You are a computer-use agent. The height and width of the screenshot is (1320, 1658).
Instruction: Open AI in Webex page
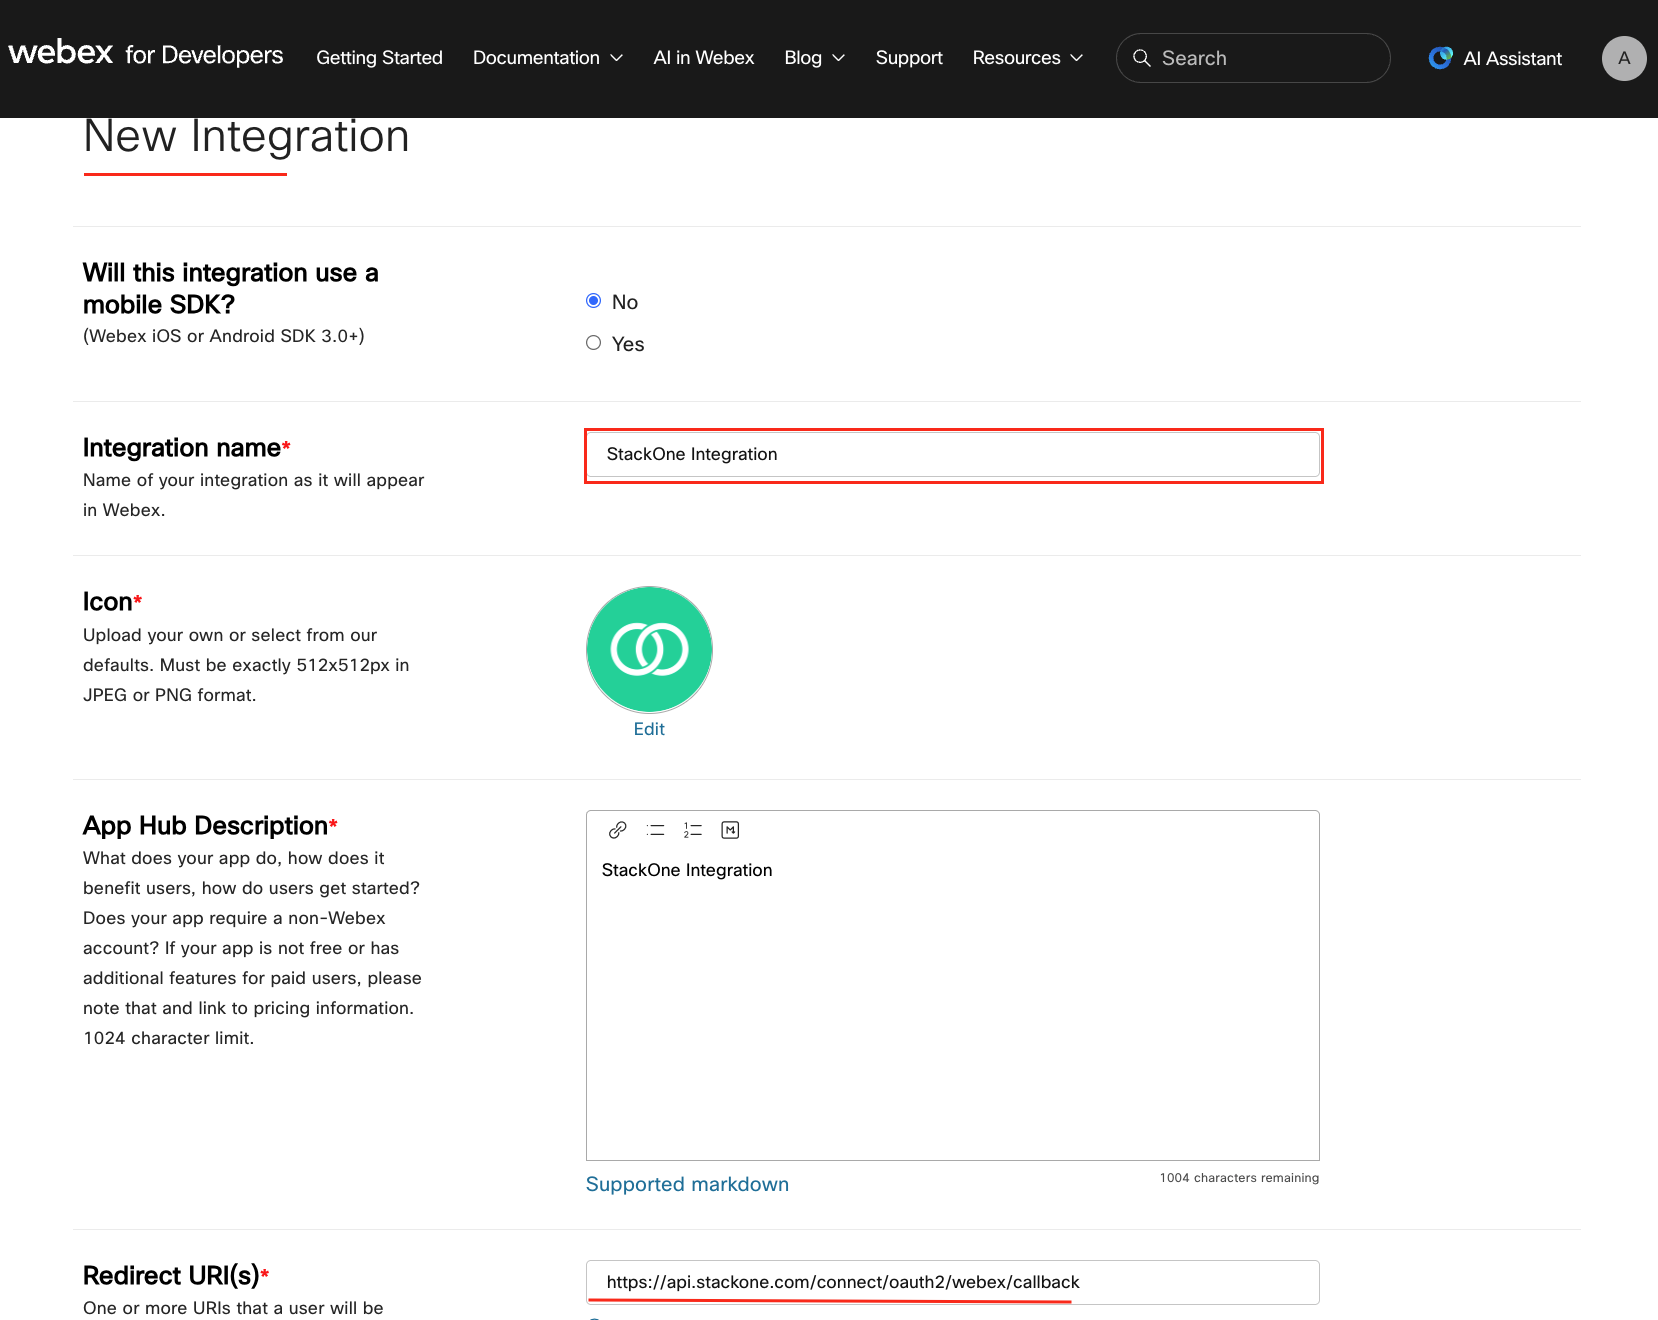(x=703, y=58)
